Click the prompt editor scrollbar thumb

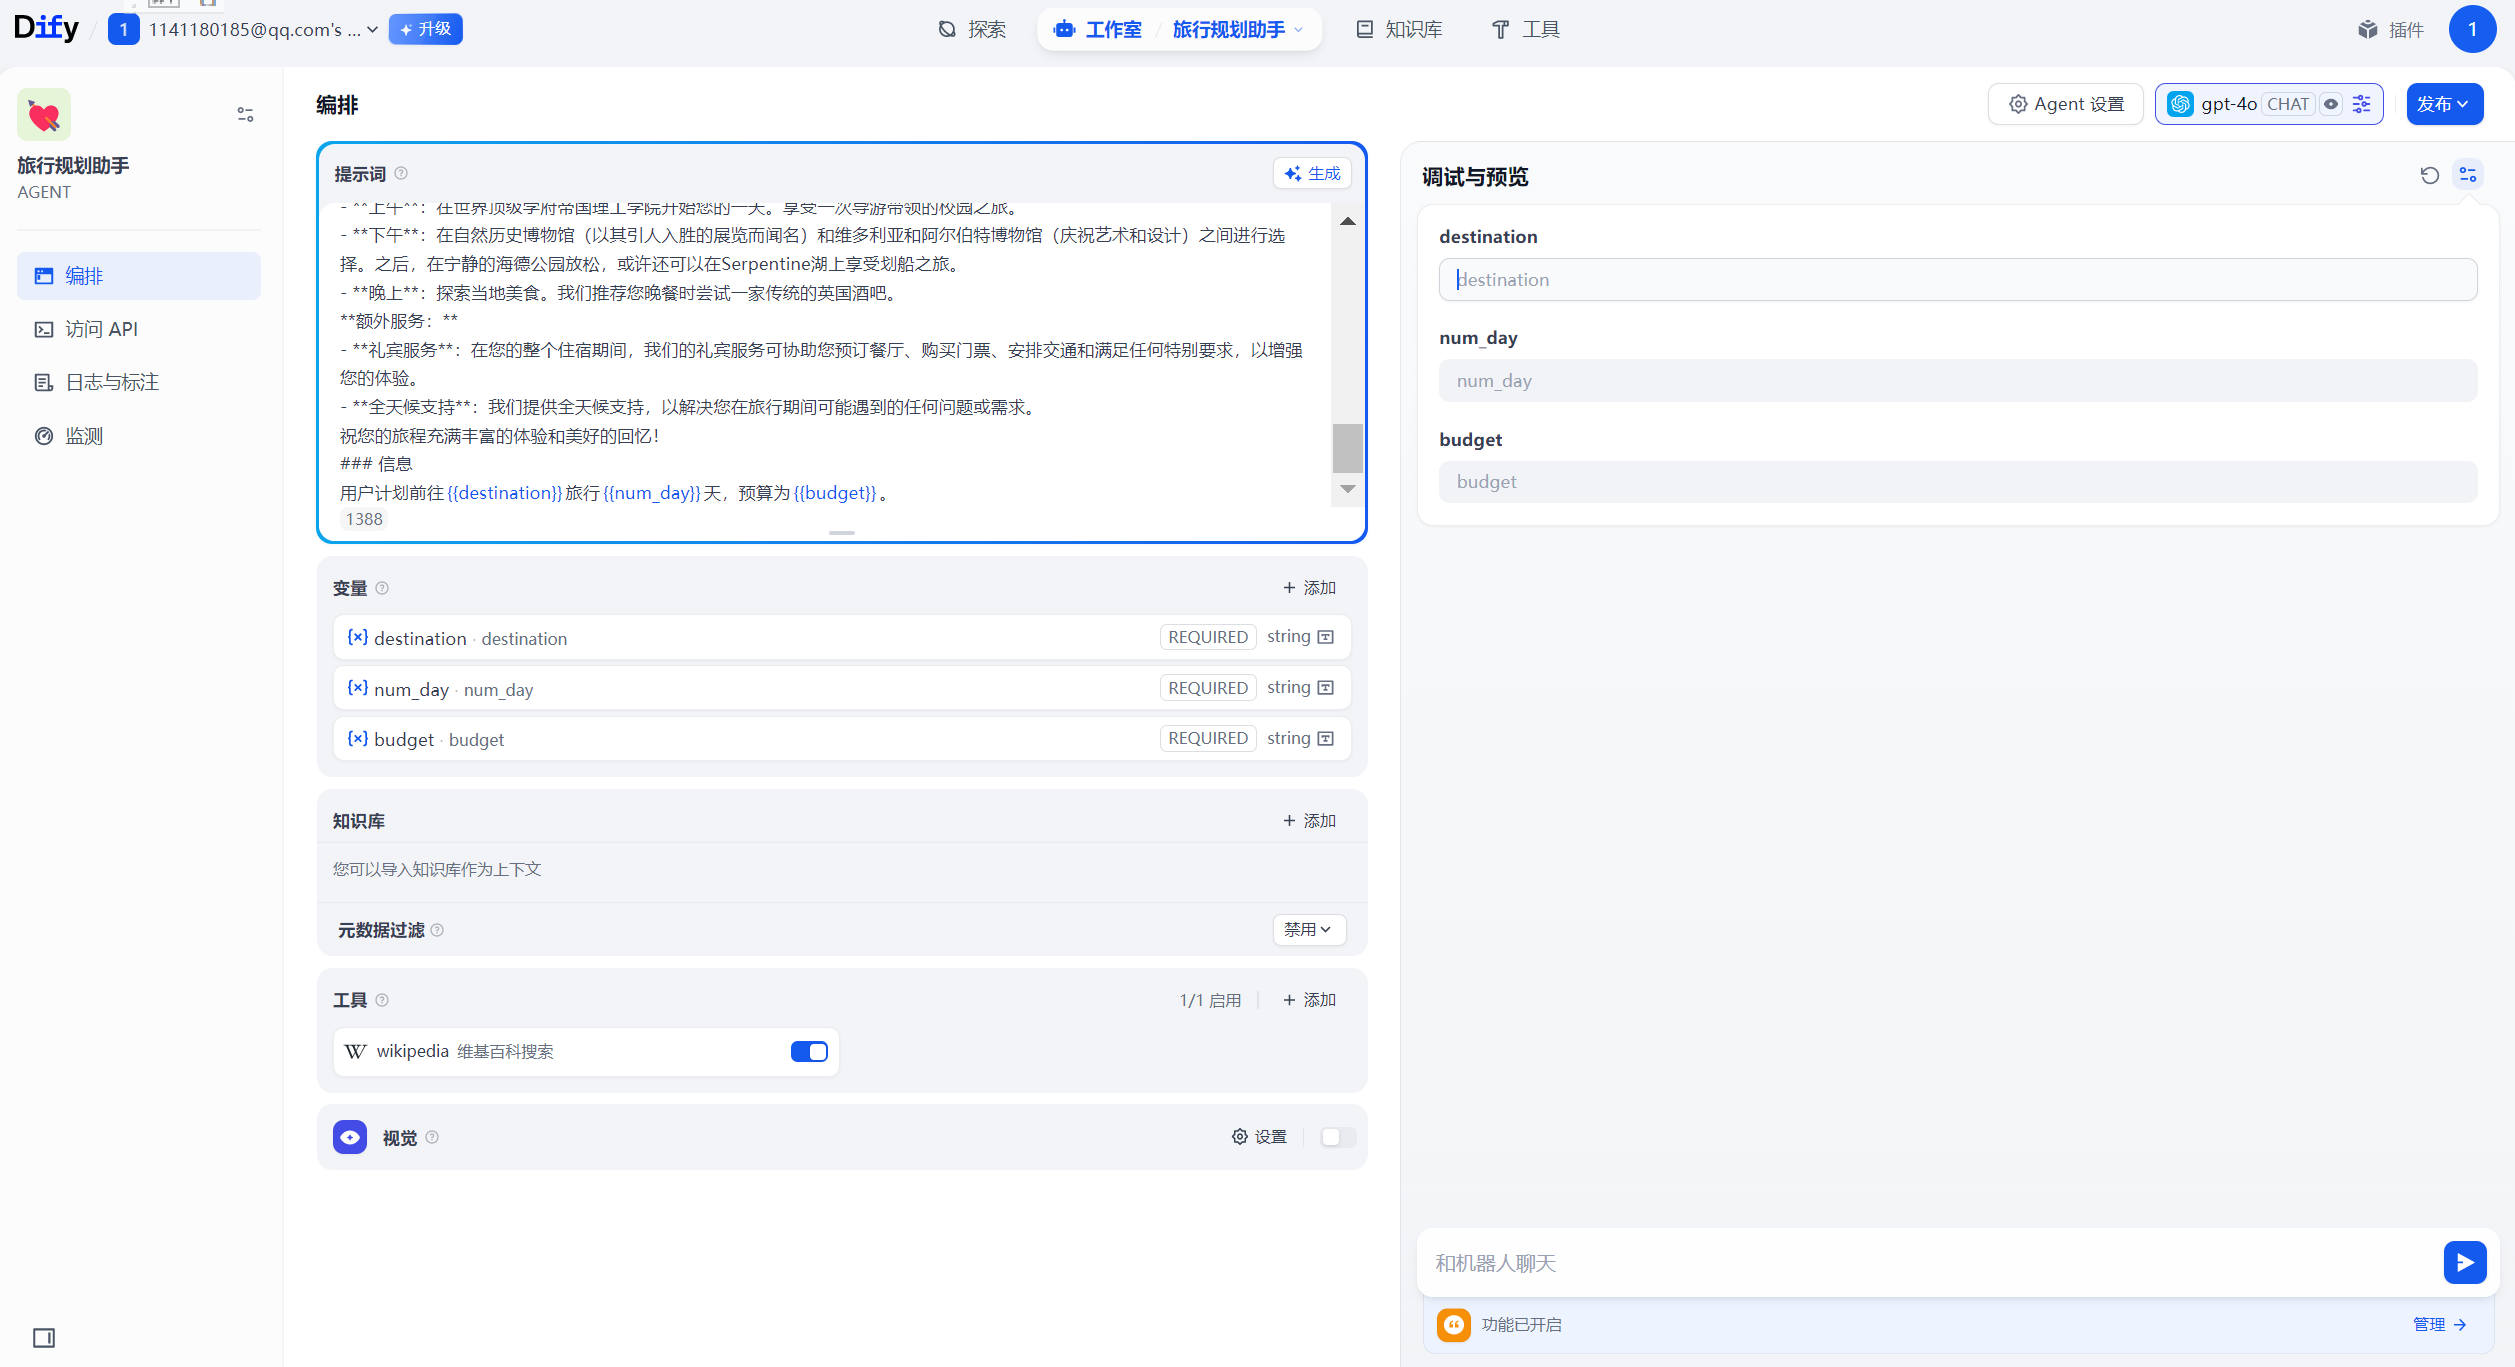pyautogui.click(x=1347, y=447)
